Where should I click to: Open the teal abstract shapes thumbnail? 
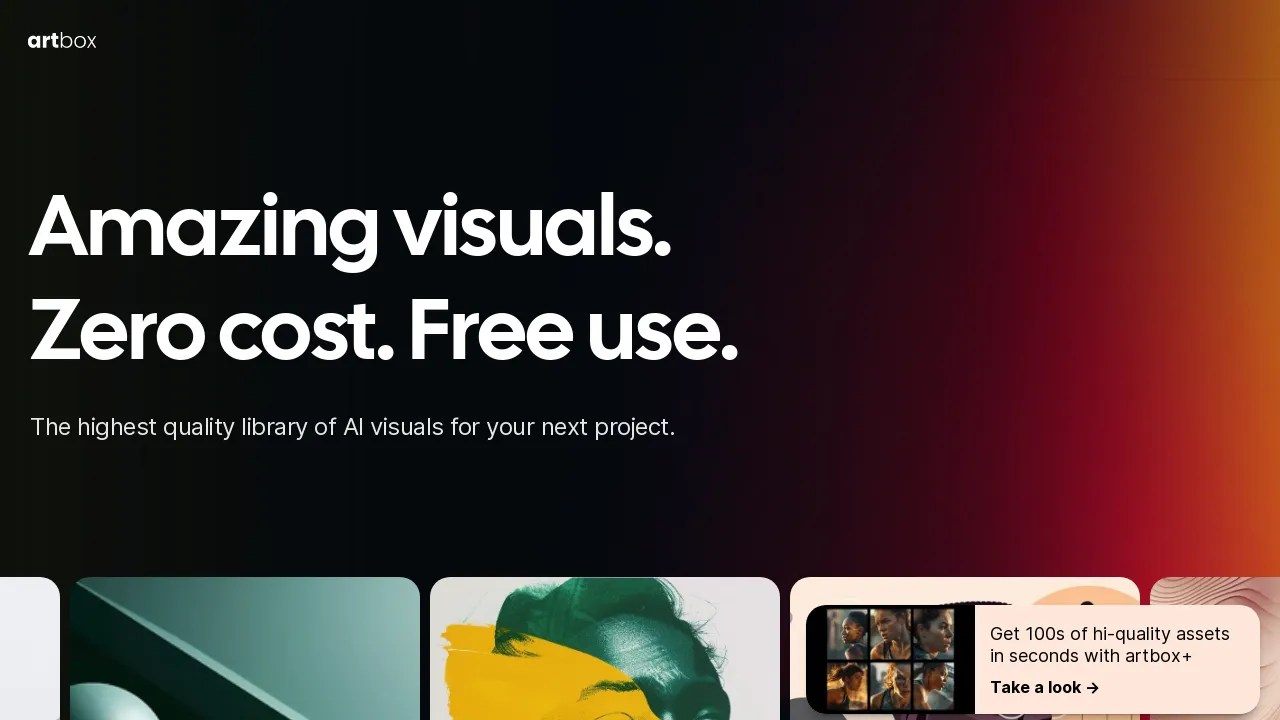pyautogui.click(x=245, y=648)
